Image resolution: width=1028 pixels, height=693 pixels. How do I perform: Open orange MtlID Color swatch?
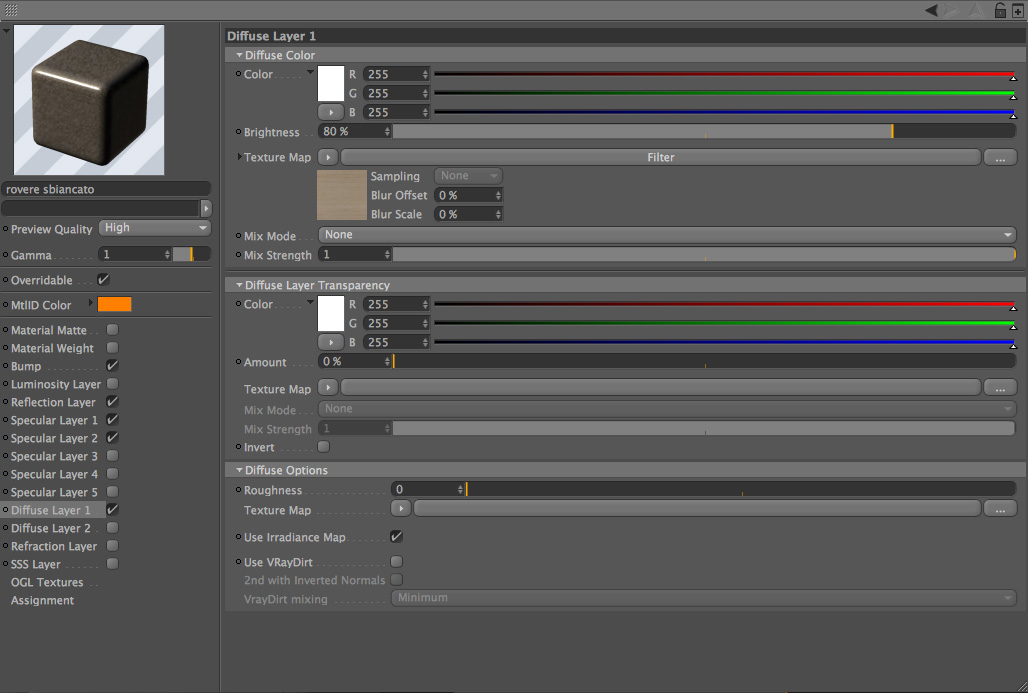coord(115,304)
